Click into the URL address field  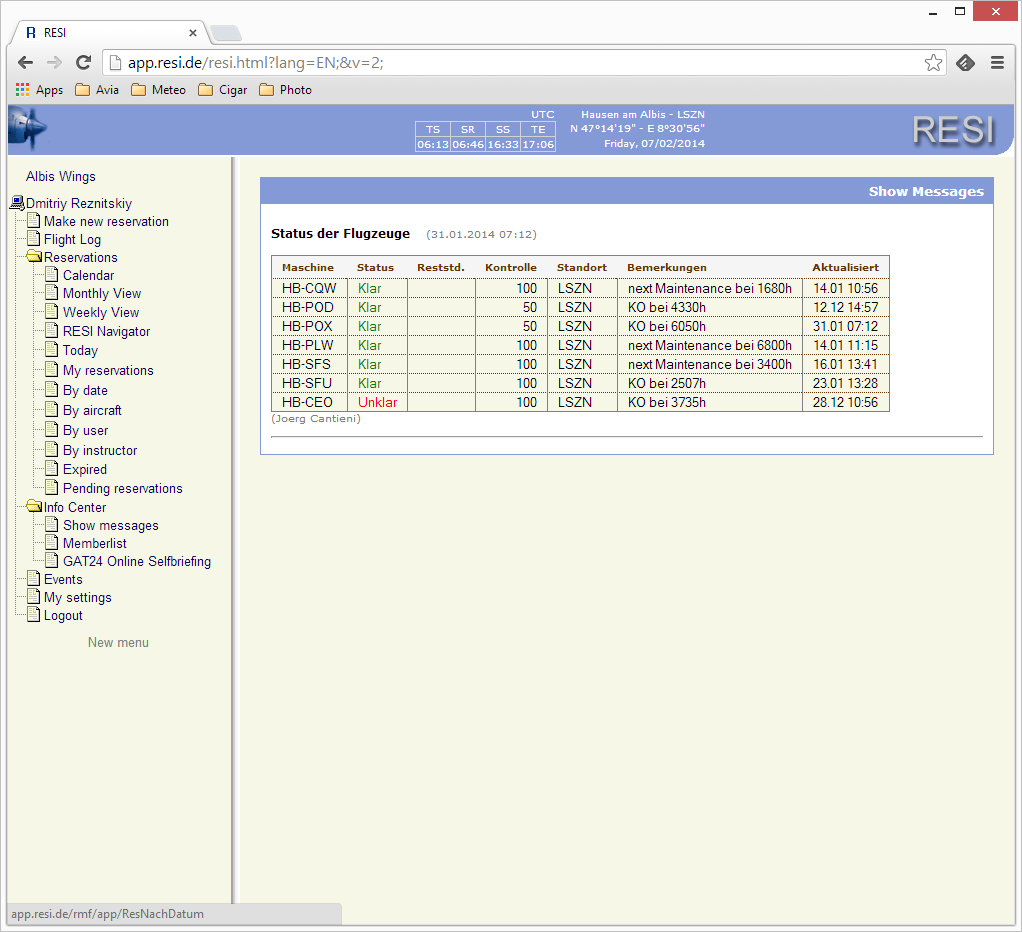pyautogui.click(x=500, y=63)
